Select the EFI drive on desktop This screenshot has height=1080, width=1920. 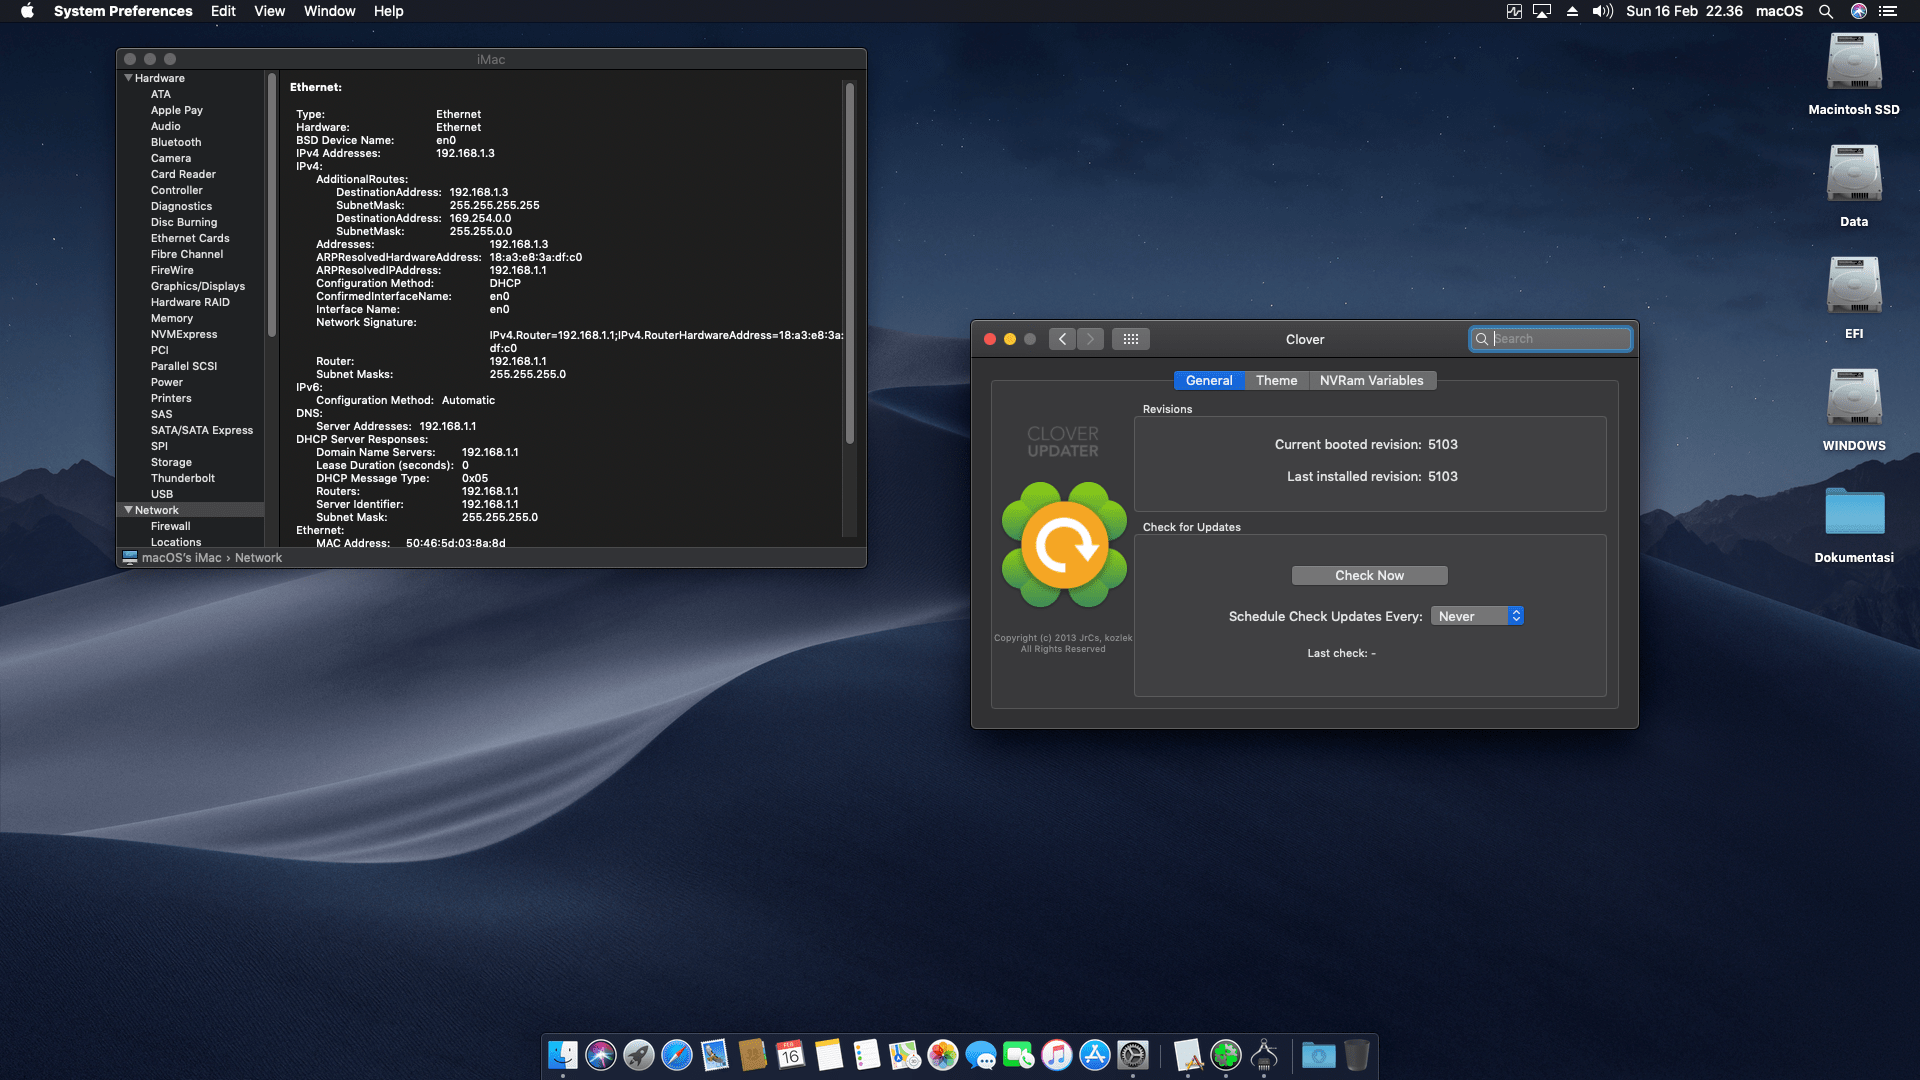click(1854, 286)
